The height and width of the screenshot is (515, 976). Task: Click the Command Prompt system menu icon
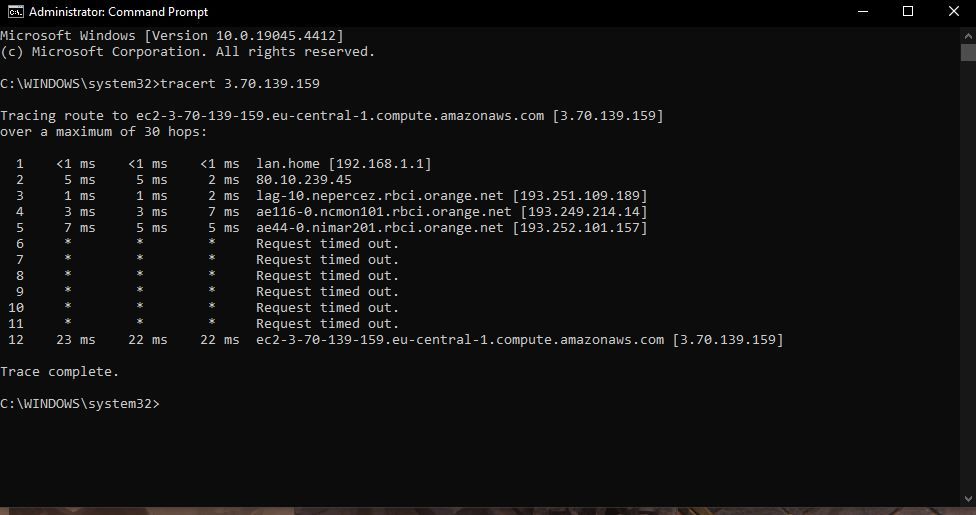point(16,12)
